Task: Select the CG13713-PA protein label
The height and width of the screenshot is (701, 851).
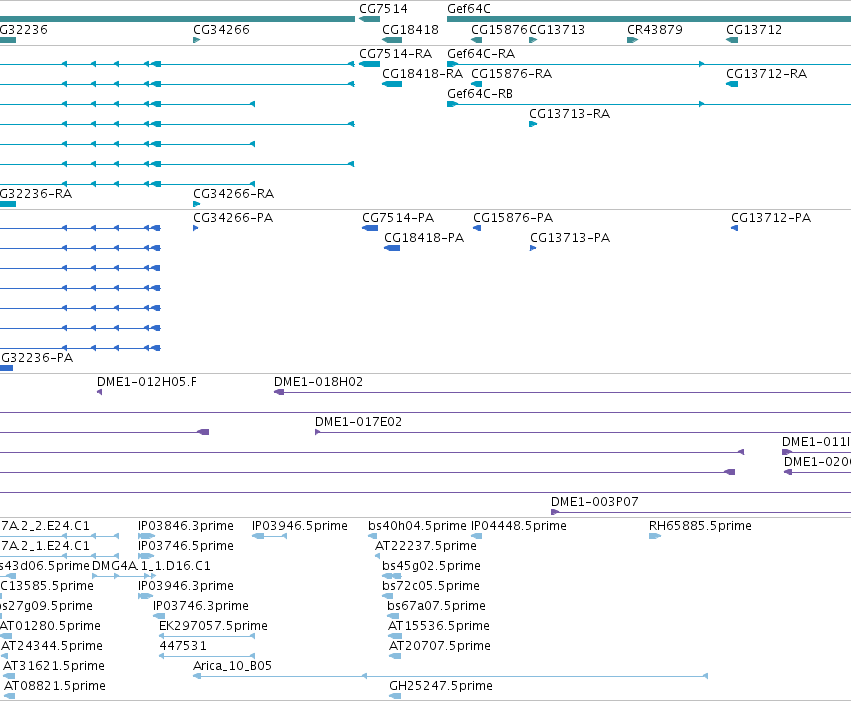Action: point(570,238)
